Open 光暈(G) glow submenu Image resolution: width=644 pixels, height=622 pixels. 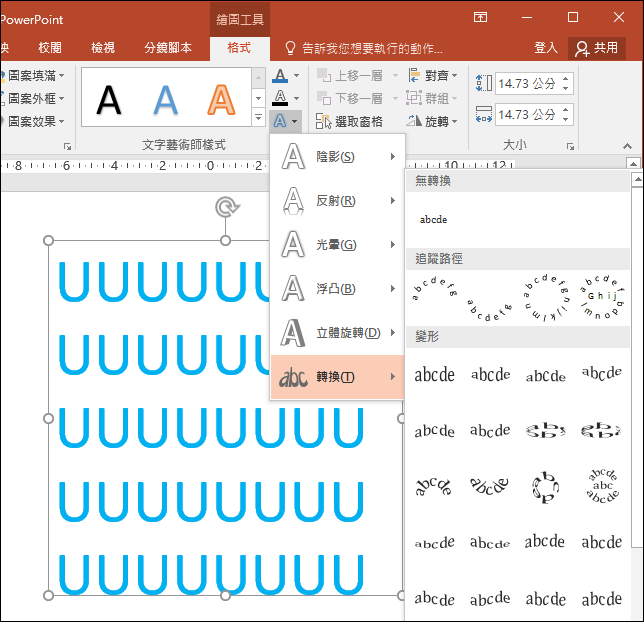337,244
